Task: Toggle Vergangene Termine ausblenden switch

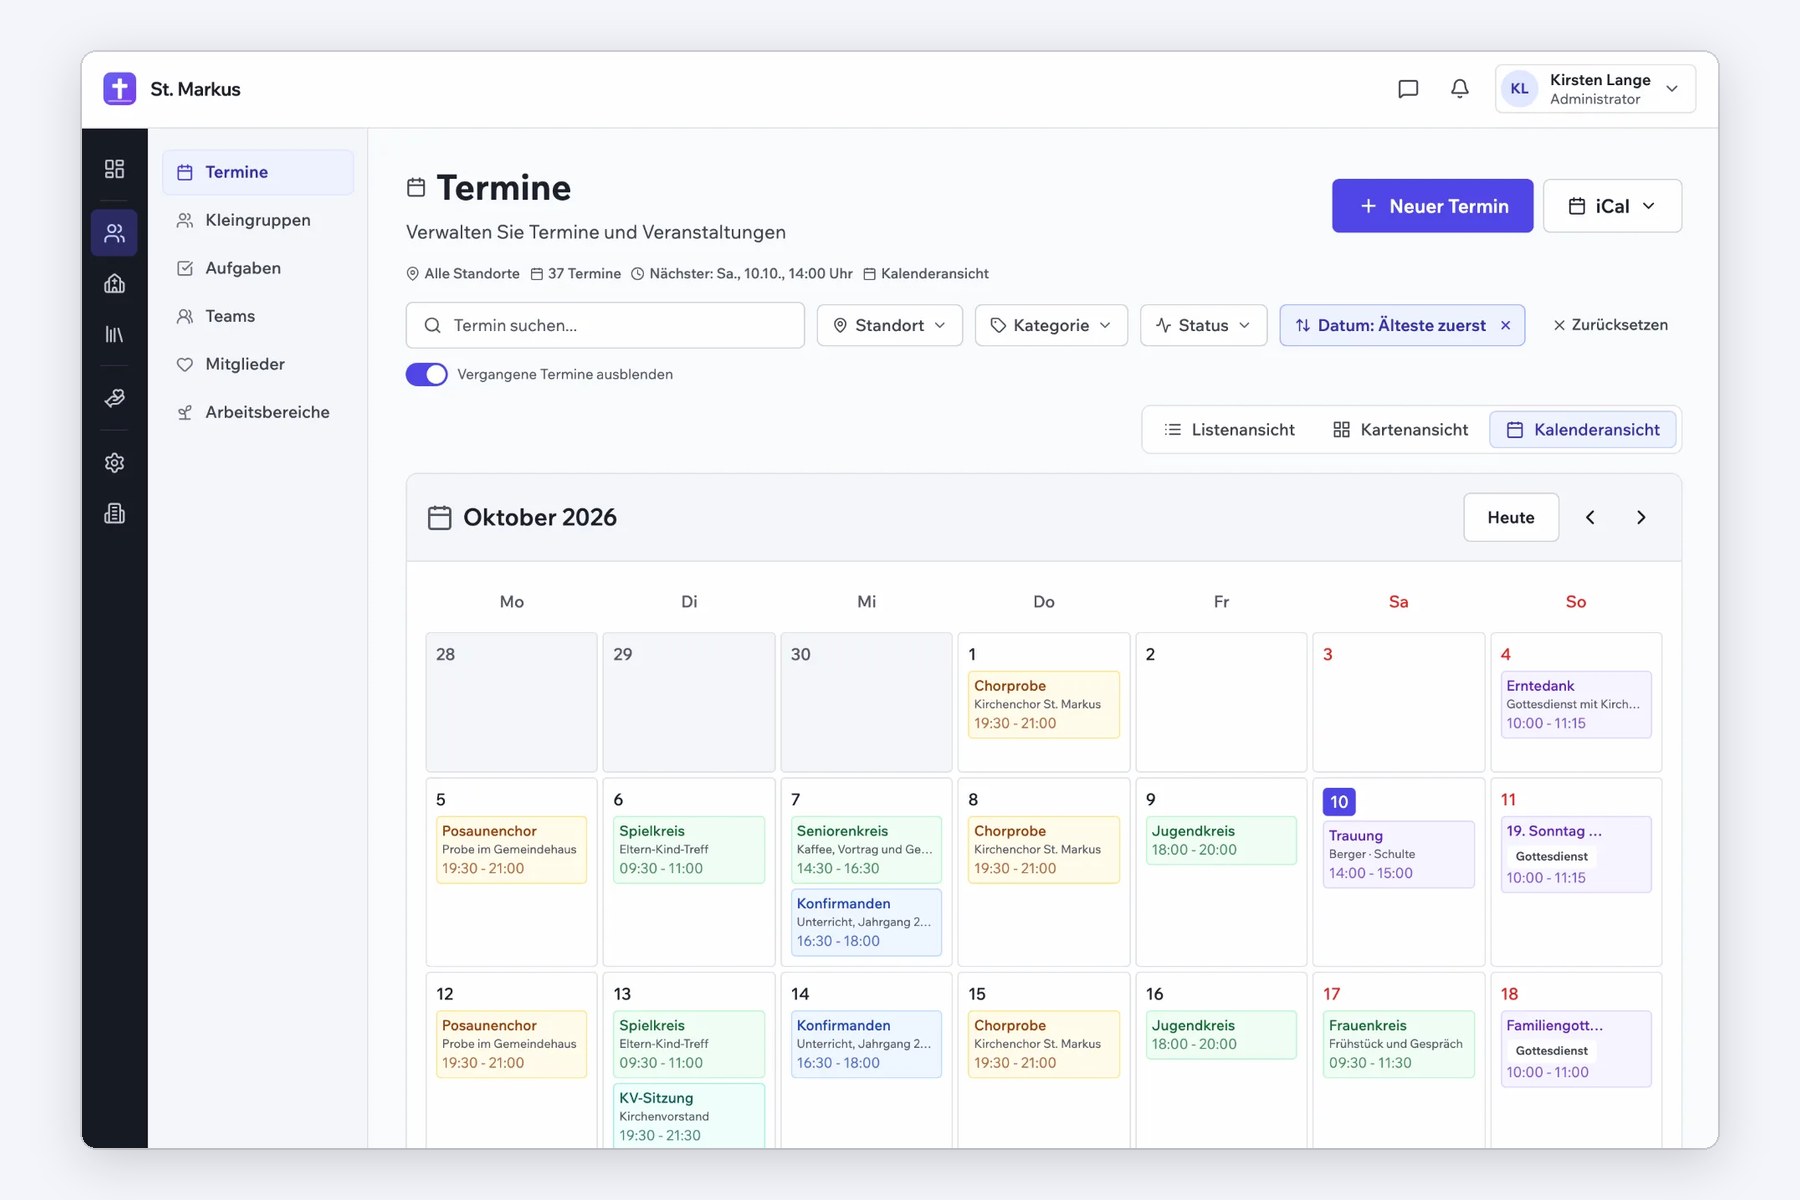Action: (x=427, y=374)
